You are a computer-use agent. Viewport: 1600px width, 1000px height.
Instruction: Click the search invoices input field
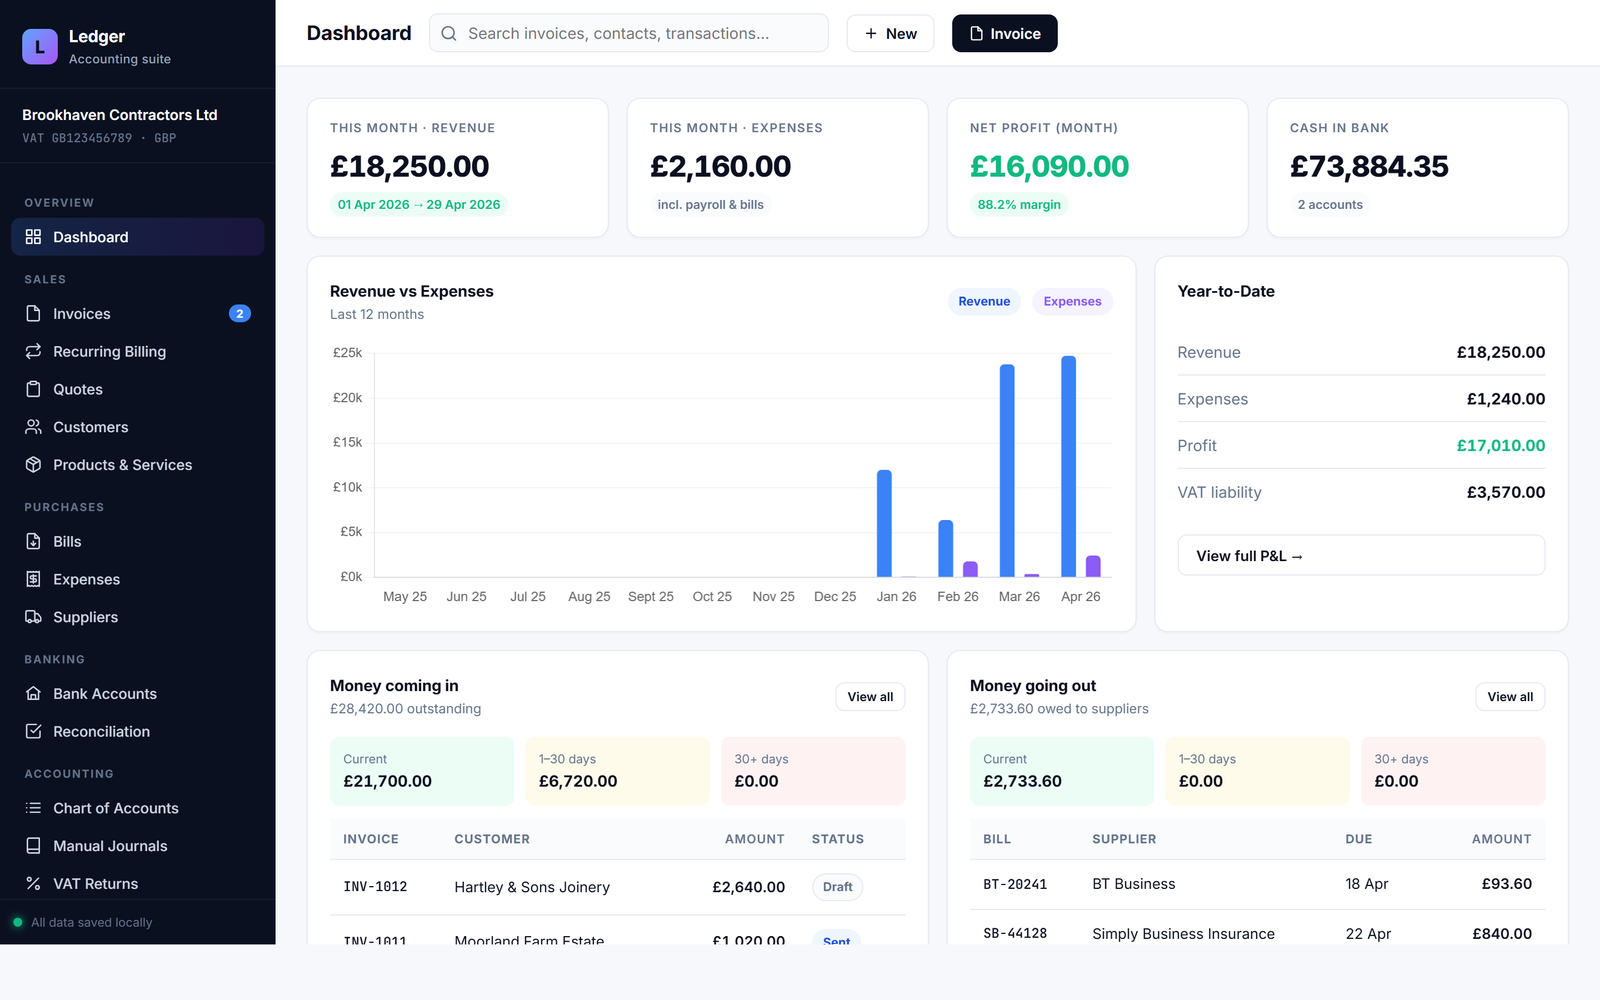pyautogui.click(x=628, y=33)
